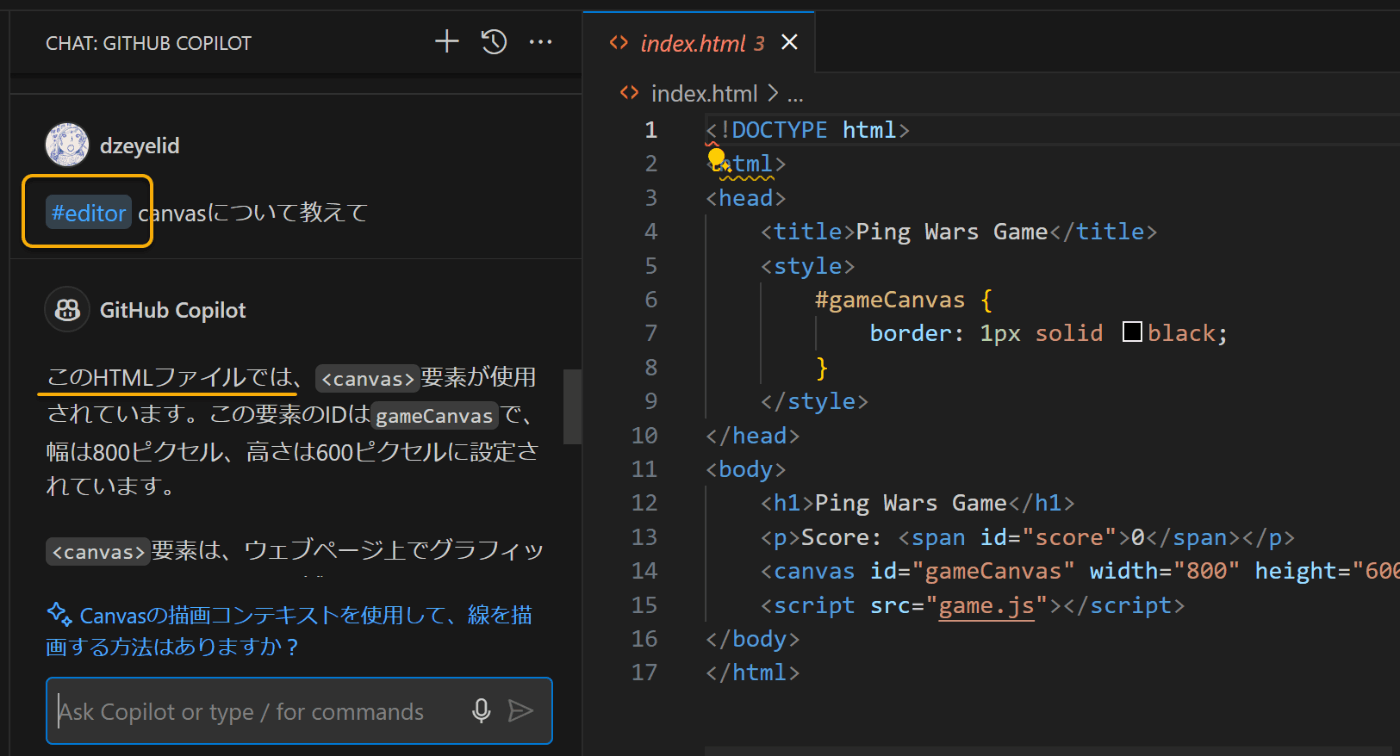
Task: Click the sparkle icon beside follow-up suggestion
Action: pyautogui.click(x=59, y=614)
